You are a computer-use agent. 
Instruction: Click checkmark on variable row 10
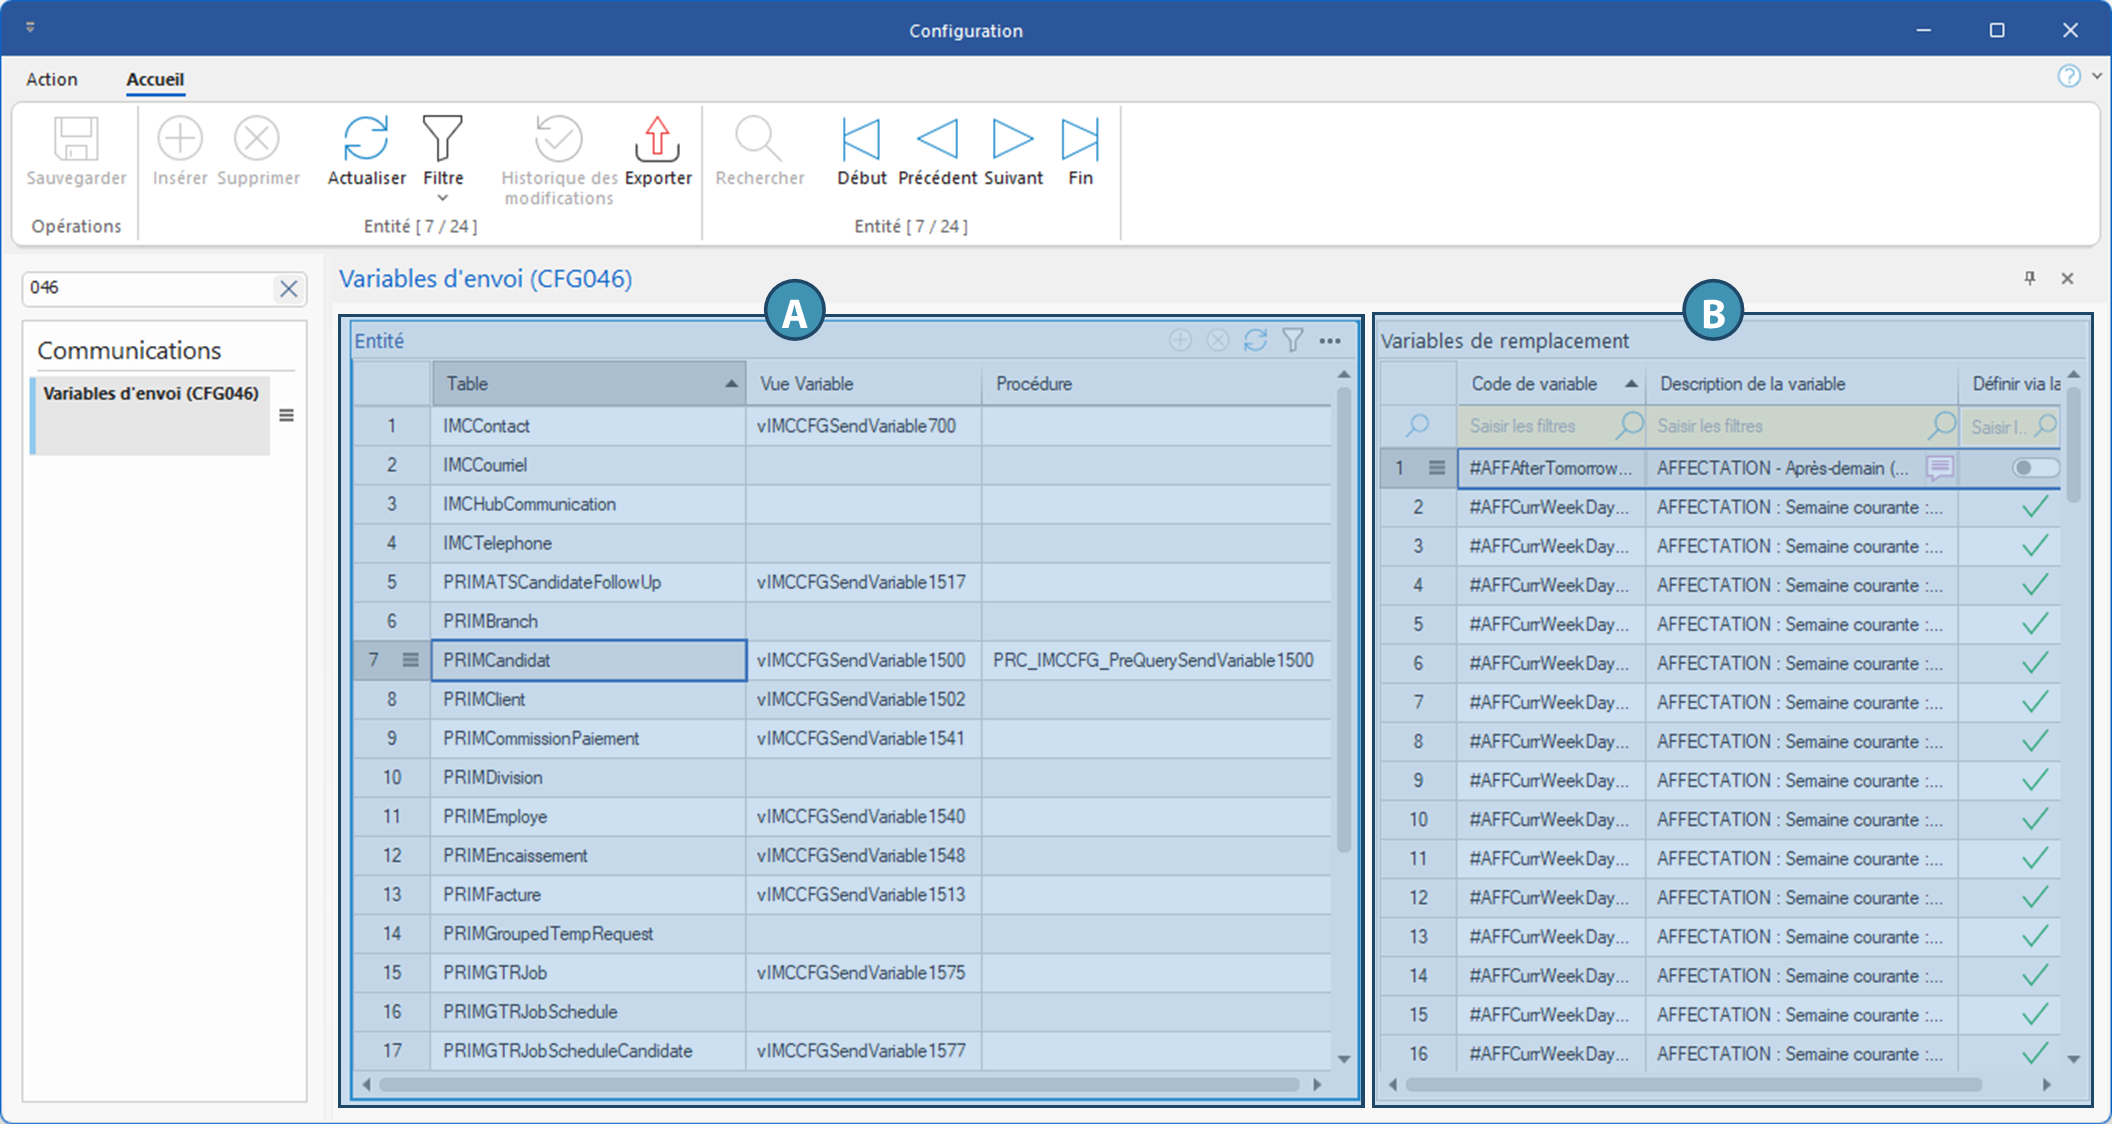coord(2034,819)
